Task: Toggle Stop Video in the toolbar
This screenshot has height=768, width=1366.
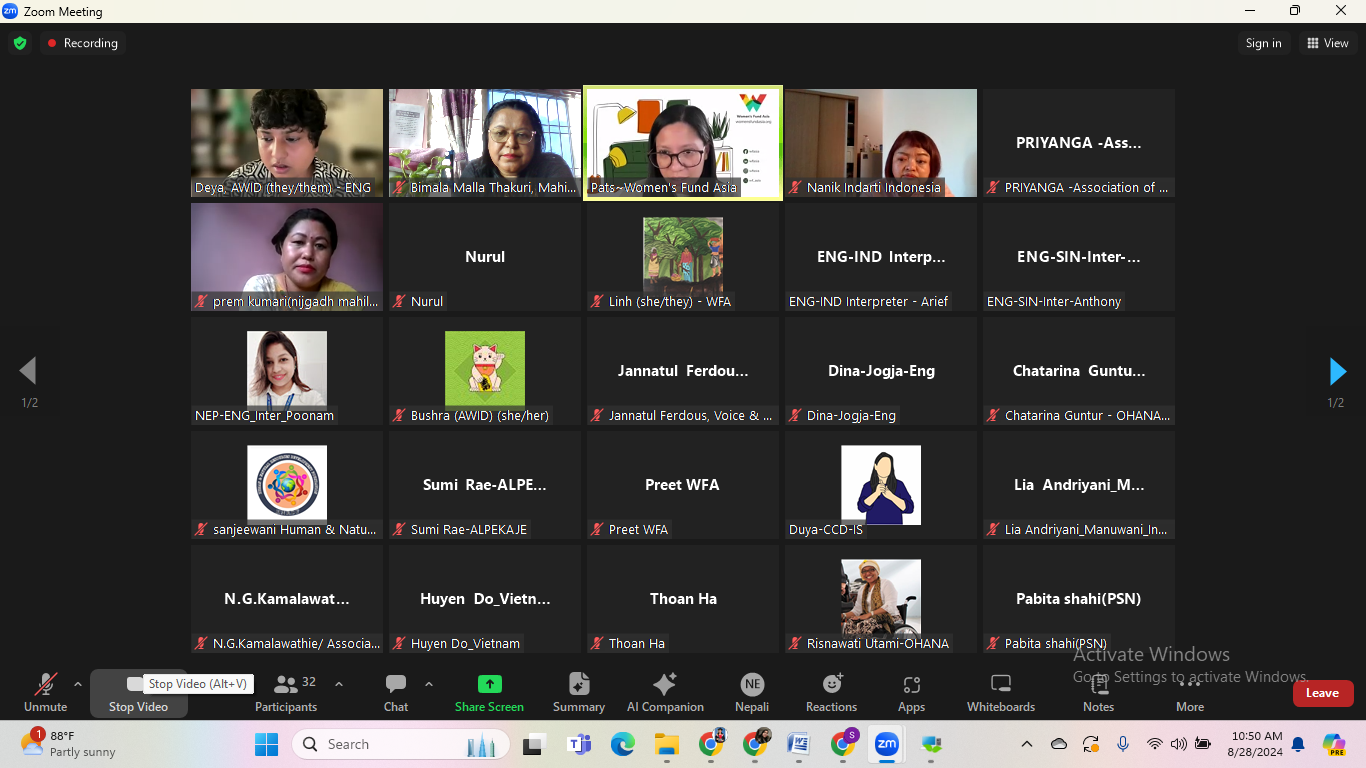Action: click(x=138, y=692)
